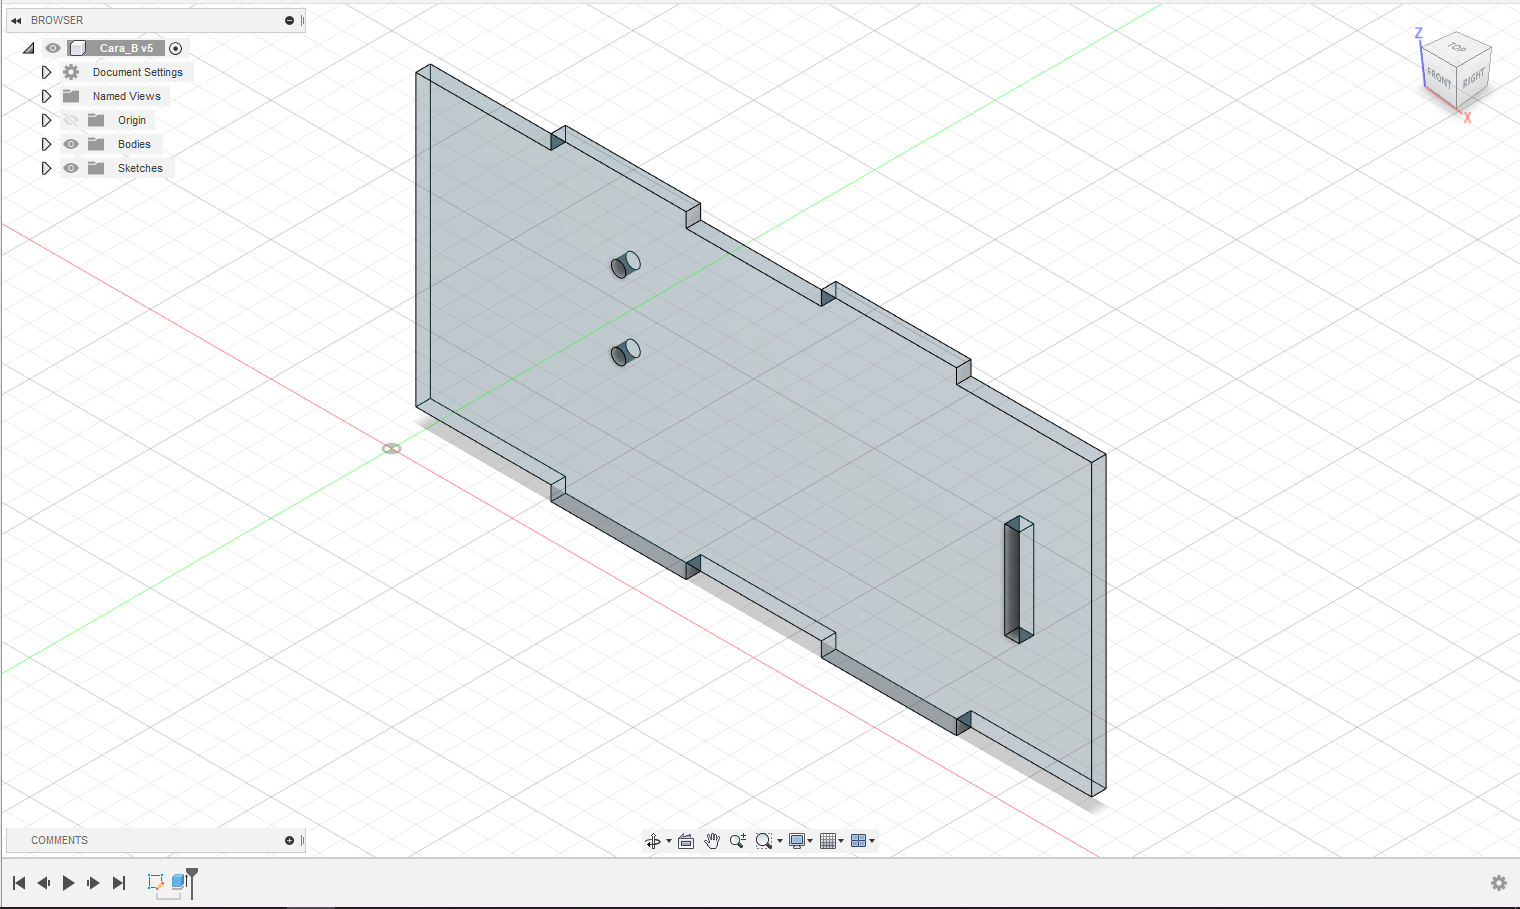Select the Named Views tree label

click(127, 96)
